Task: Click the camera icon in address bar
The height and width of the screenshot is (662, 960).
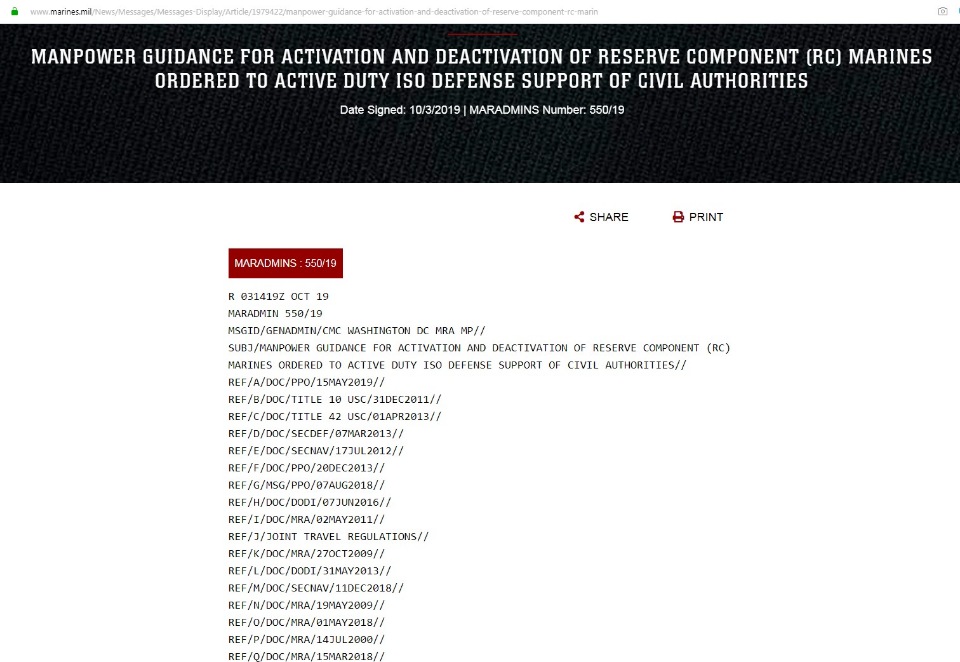Action: coord(943,11)
